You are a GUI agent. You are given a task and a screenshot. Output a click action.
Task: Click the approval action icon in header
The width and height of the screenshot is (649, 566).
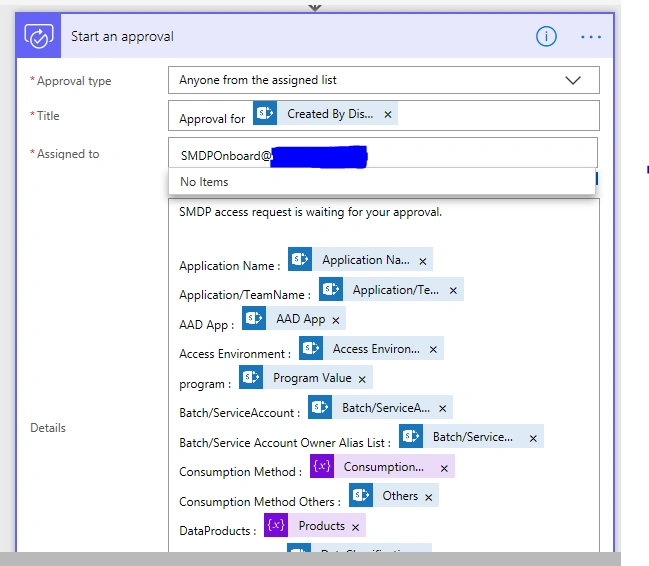(x=38, y=36)
